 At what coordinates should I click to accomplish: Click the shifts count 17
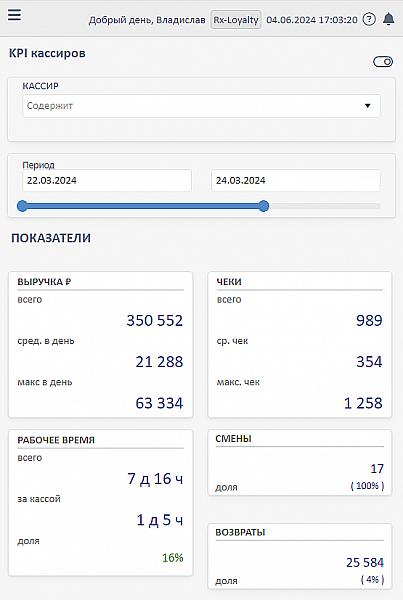coord(377,469)
